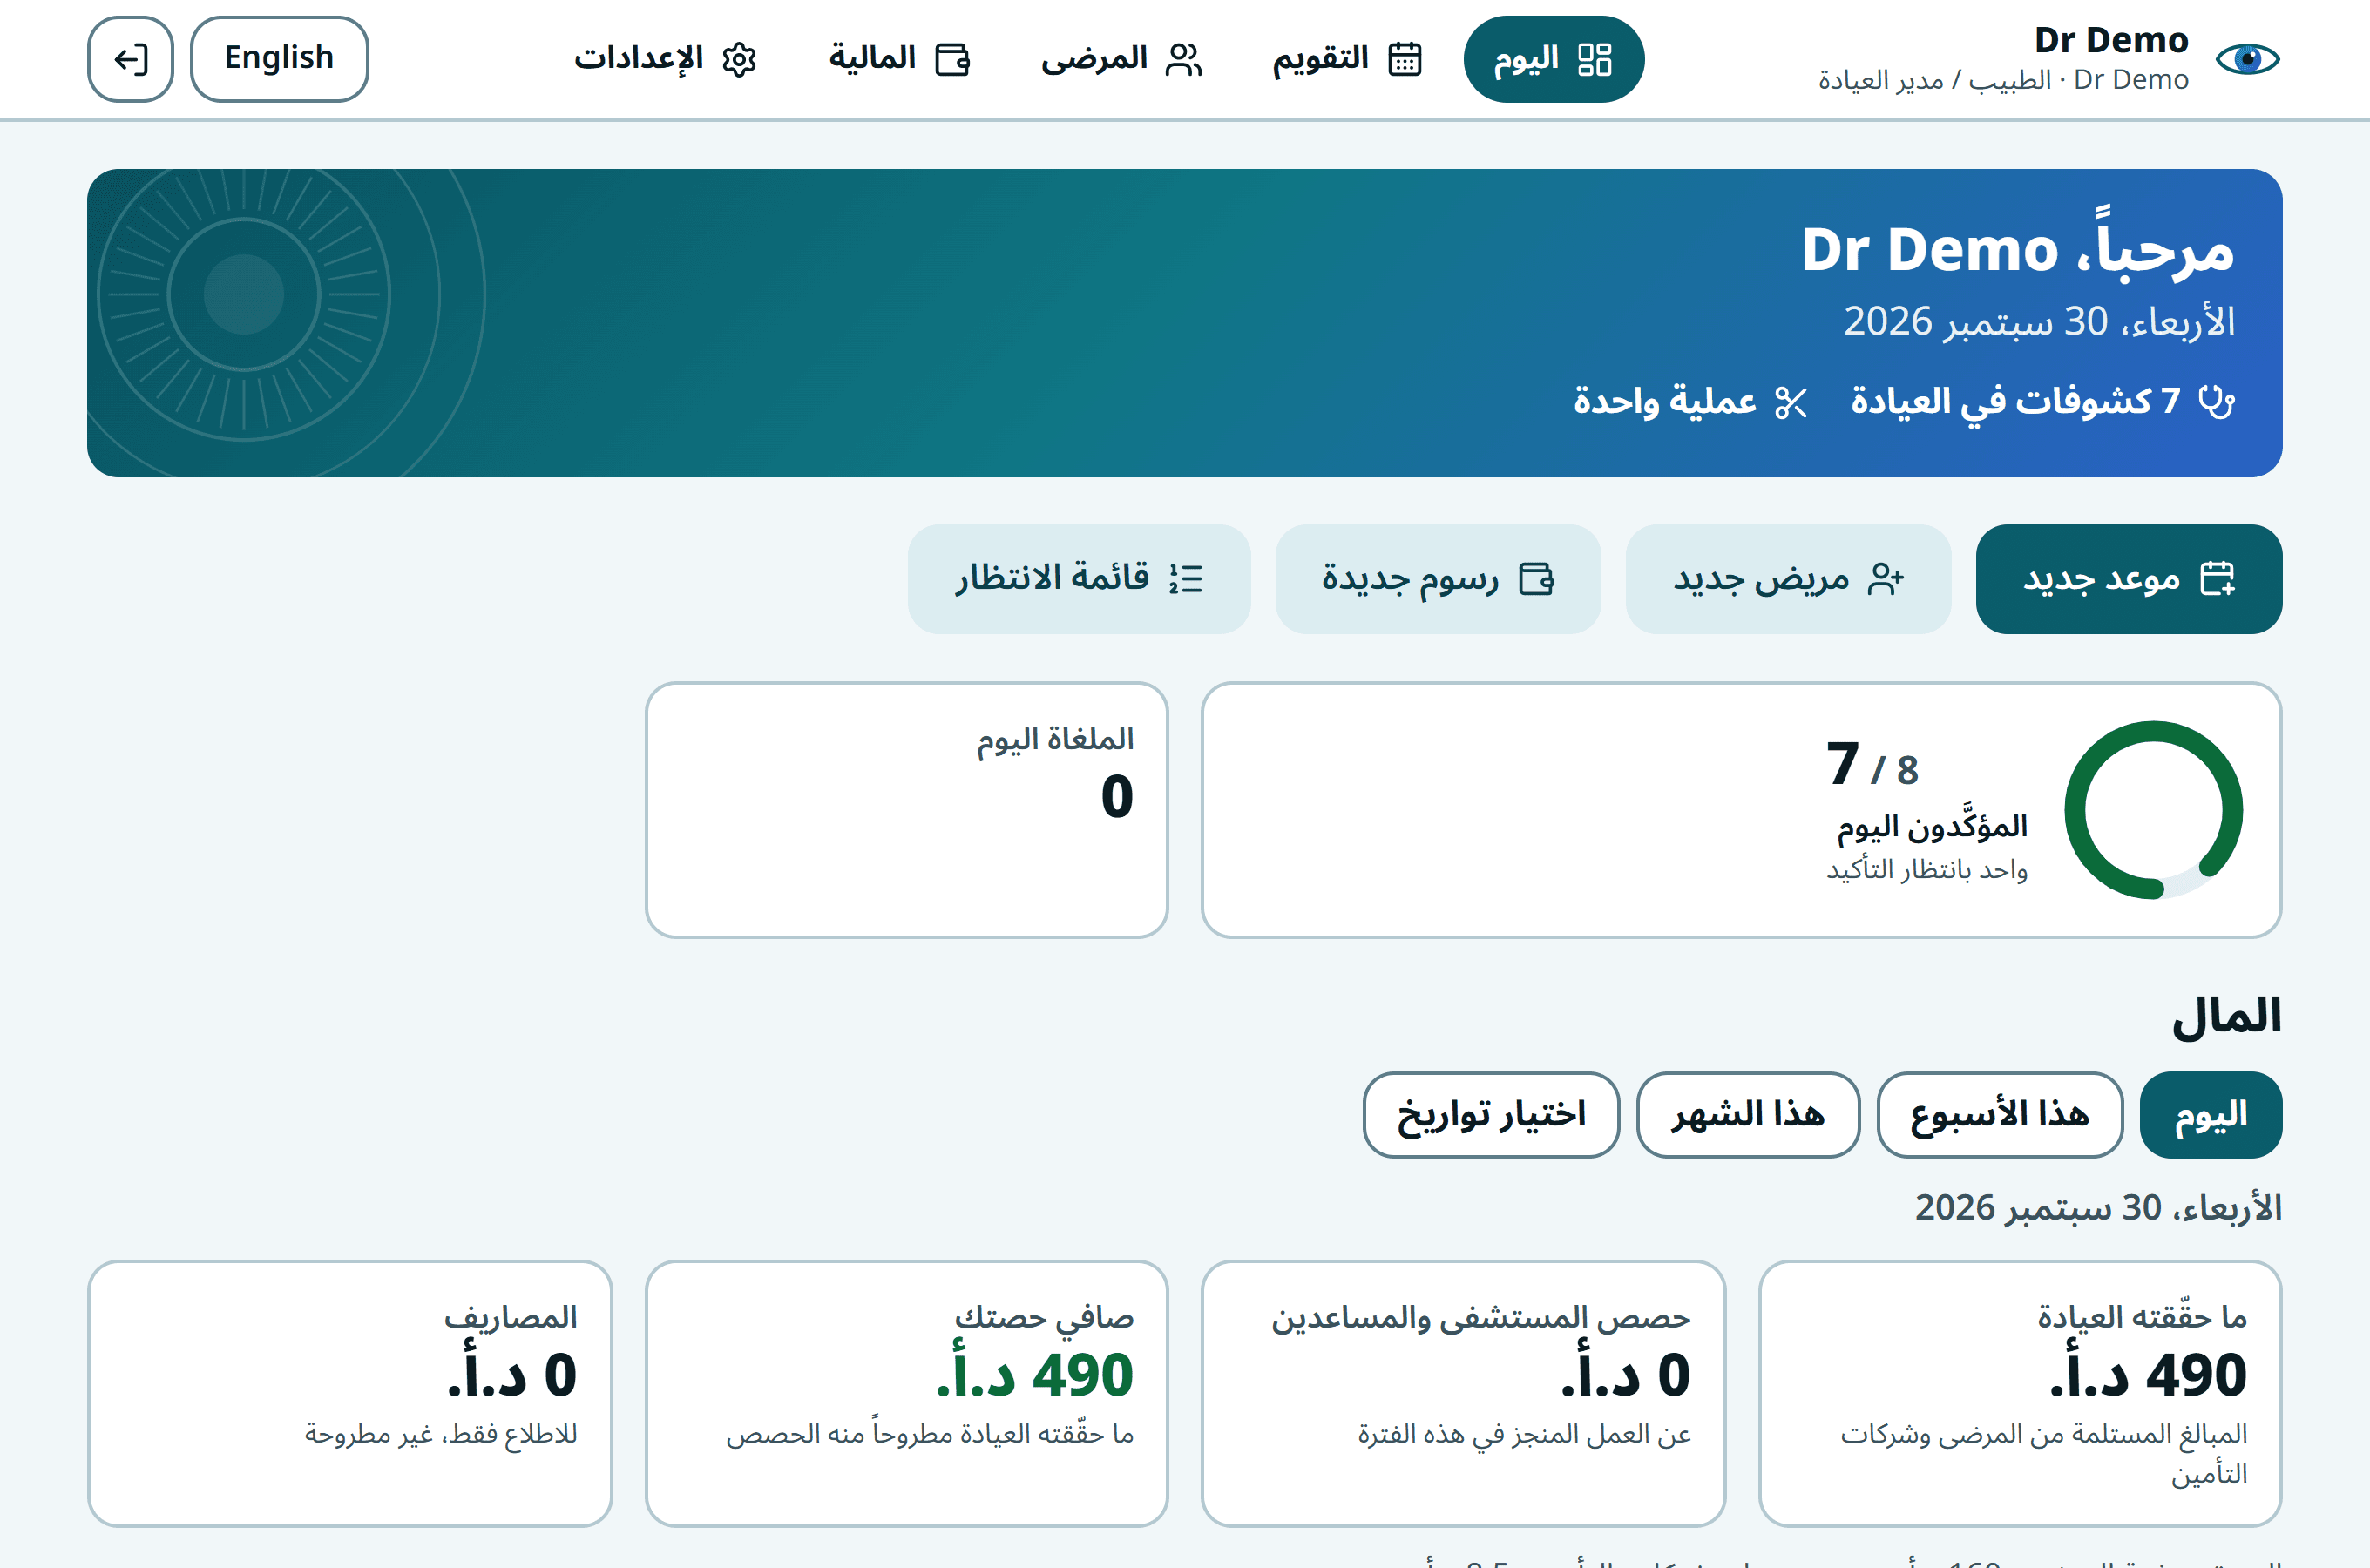The height and width of the screenshot is (1568, 2370).
Task: Click the حصص المستشفى والمساعدين card
Action: coord(1463,1393)
